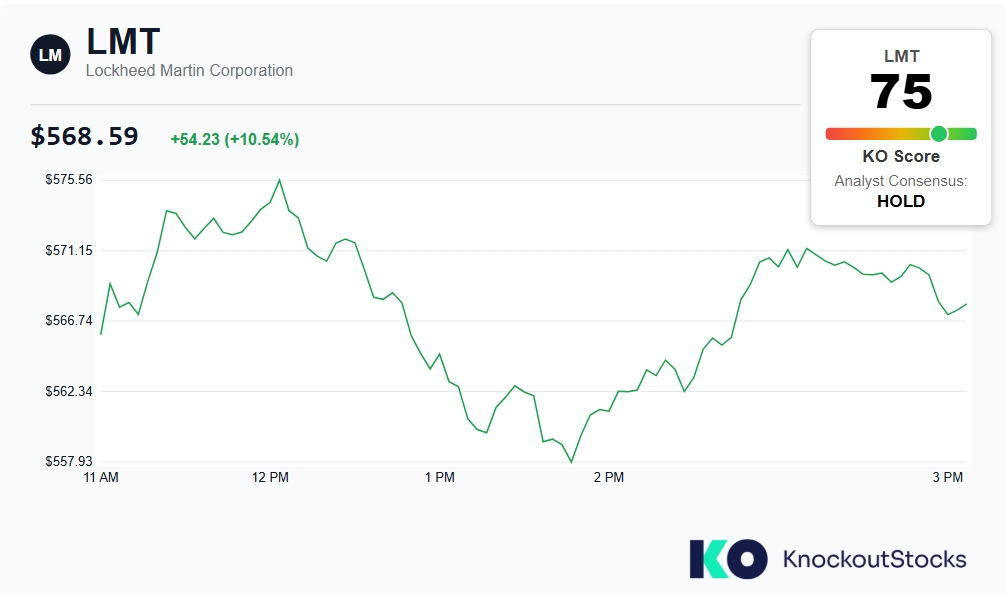Image resolution: width=1006 pixels, height=595 pixels.
Task: Click the price line's lowest trough before 2 PM
Action: (571, 461)
